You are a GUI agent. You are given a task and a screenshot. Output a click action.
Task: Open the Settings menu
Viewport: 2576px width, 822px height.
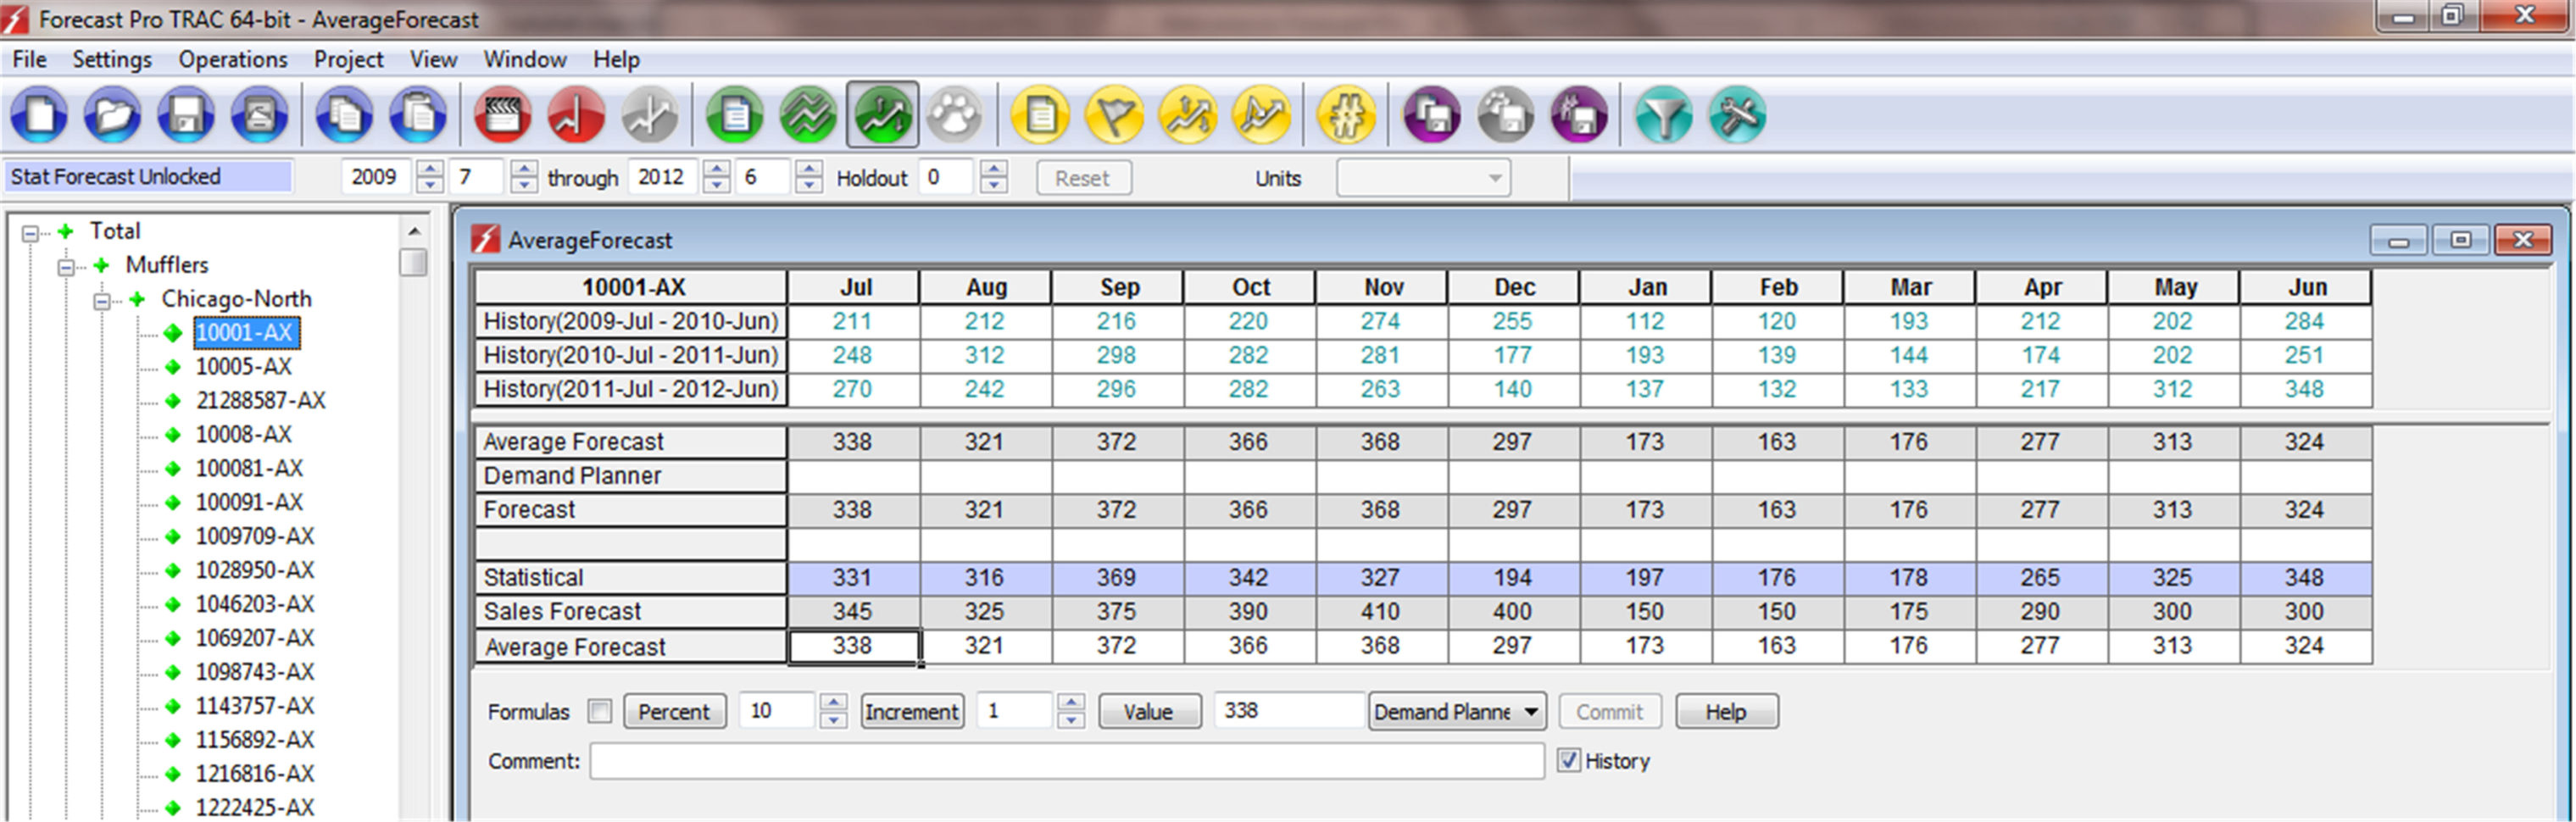111,59
